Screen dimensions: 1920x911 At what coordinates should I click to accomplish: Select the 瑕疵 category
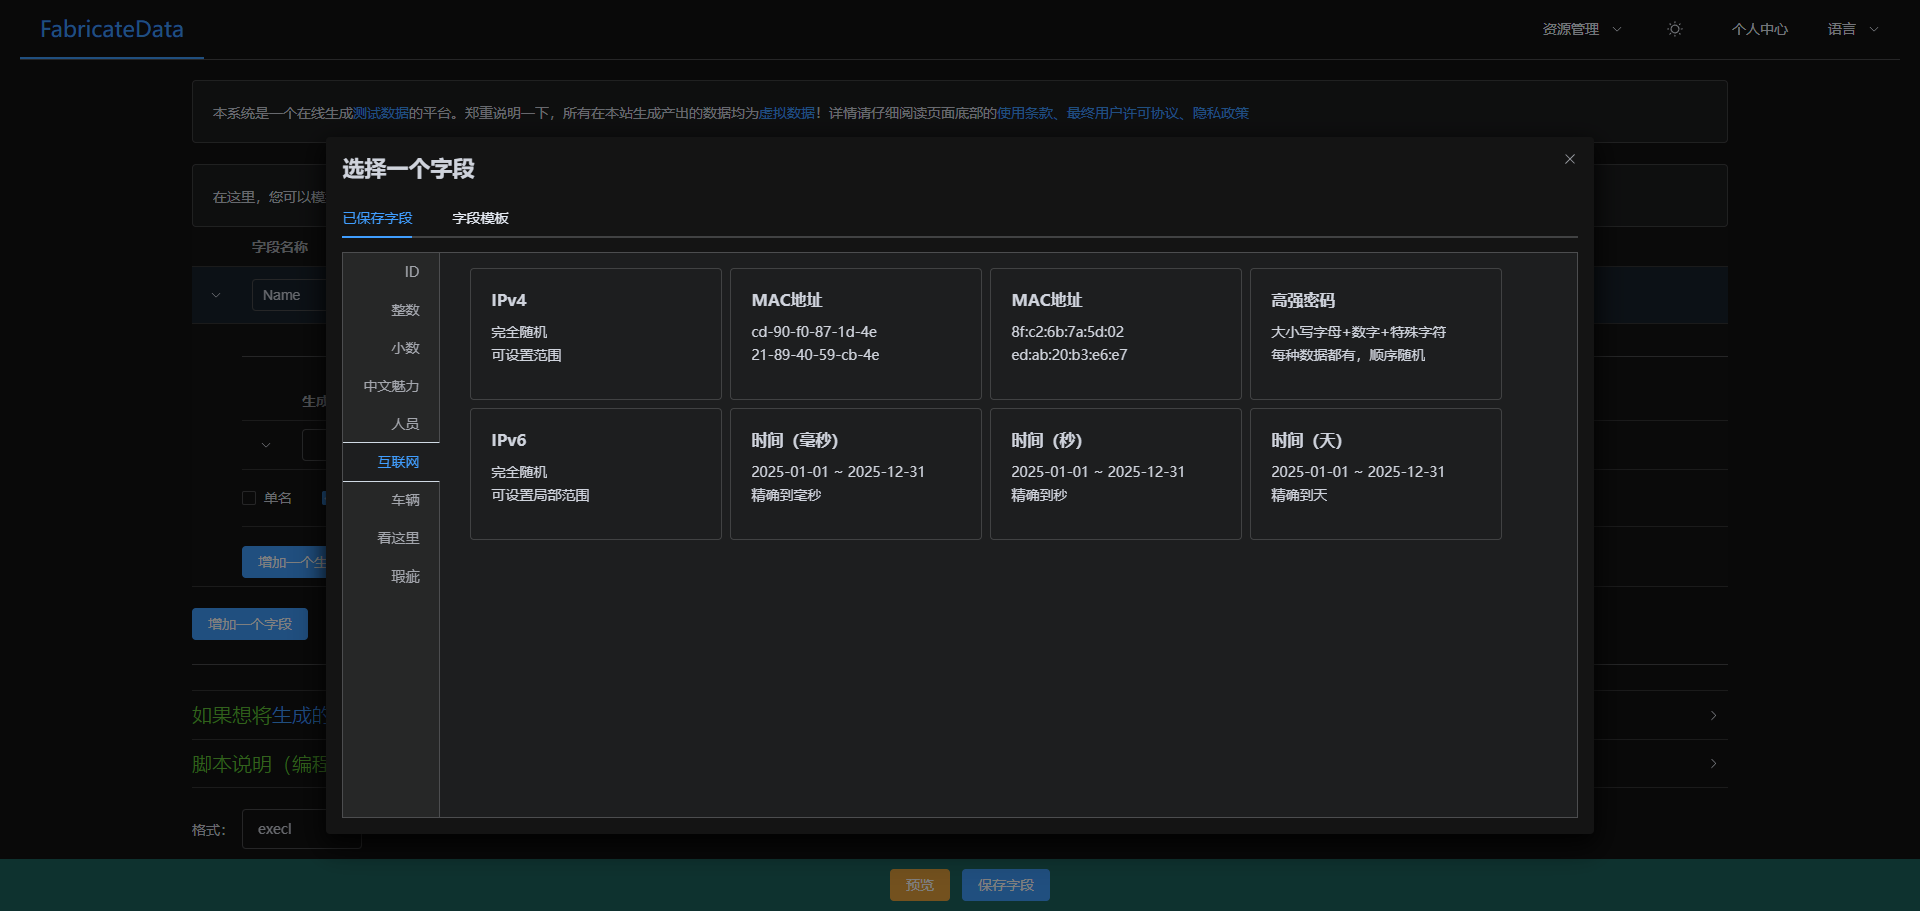[x=391, y=576]
